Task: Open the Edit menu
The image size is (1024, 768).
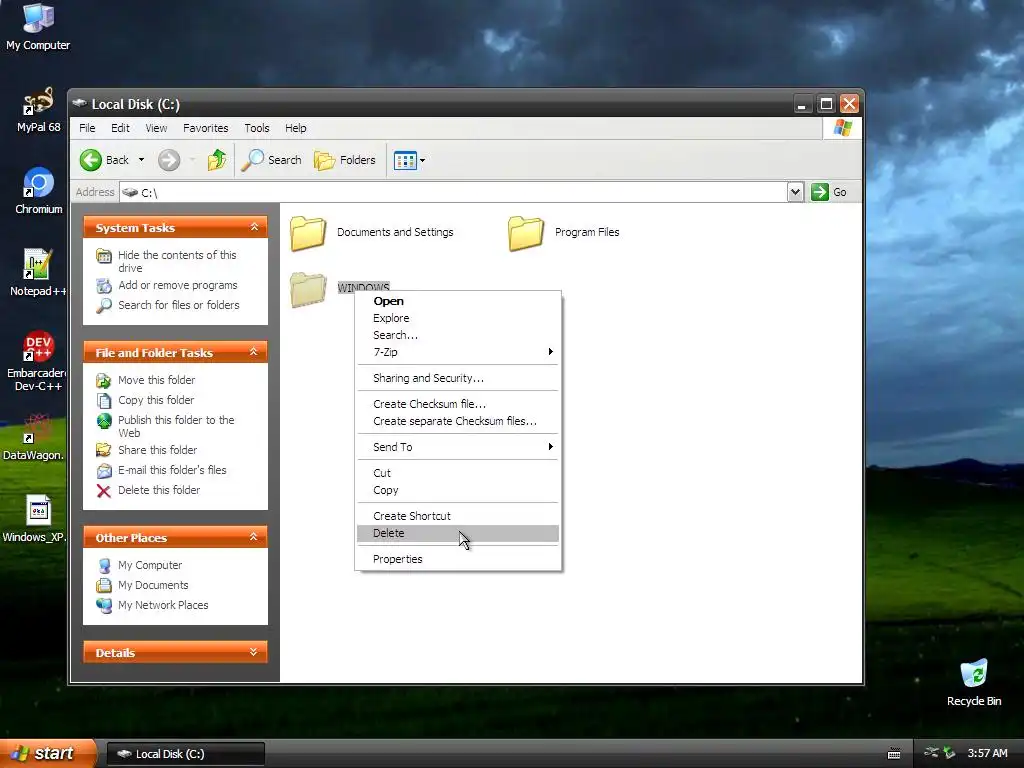Action: [x=120, y=128]
